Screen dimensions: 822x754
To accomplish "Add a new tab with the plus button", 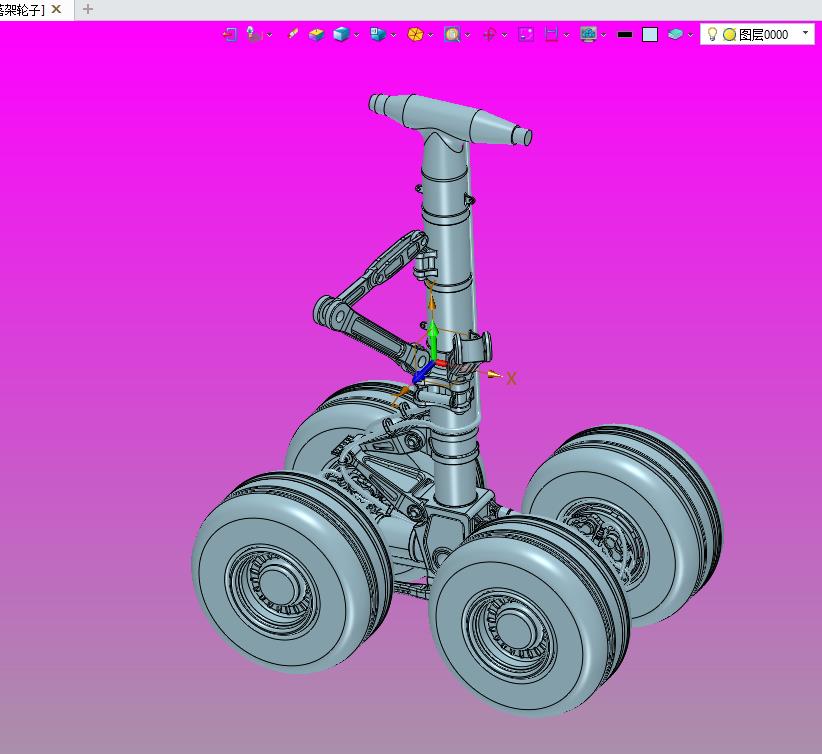I will pos(88,9).
